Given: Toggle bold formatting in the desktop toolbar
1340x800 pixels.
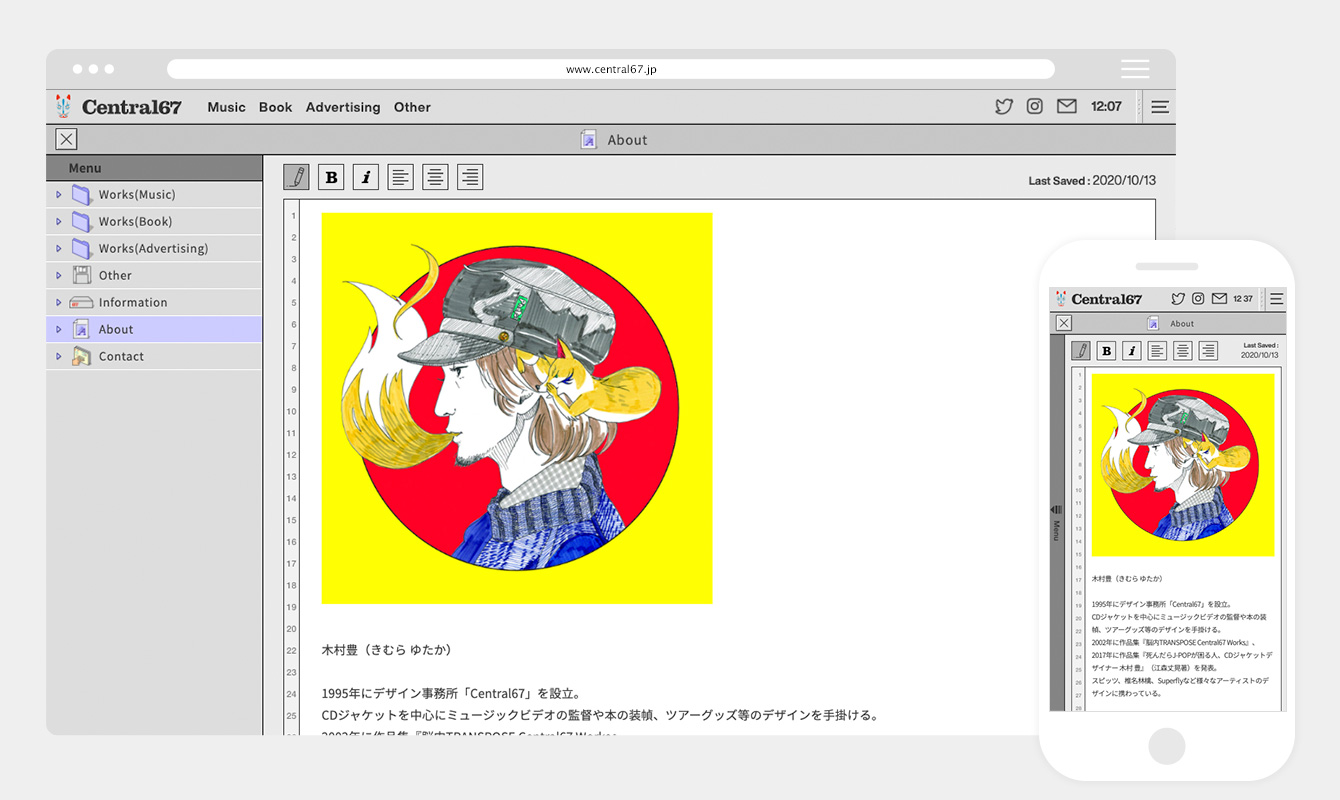Looking at the screenshot, I should [x=331, y=177].
